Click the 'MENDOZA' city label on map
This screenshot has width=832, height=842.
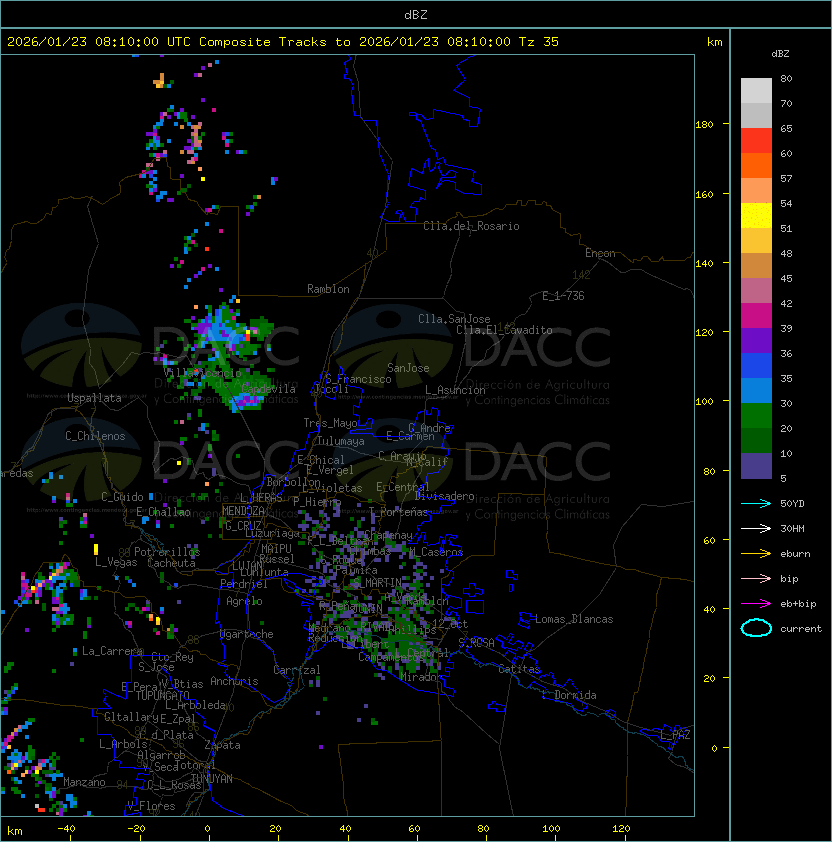pos(243,511)
